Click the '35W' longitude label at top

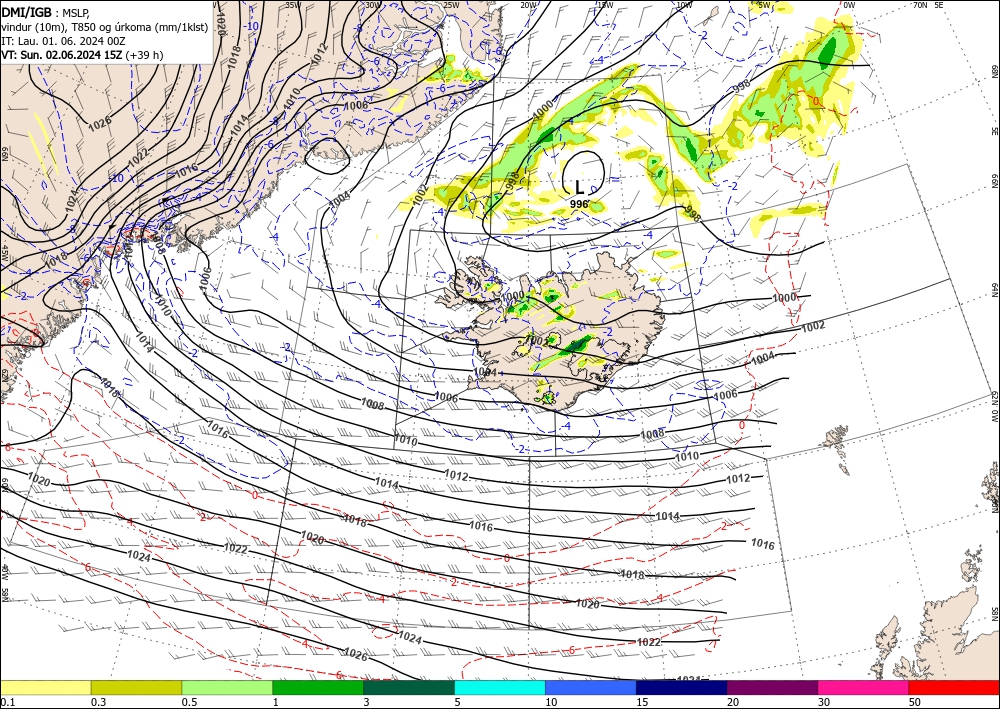coord(293,5)
